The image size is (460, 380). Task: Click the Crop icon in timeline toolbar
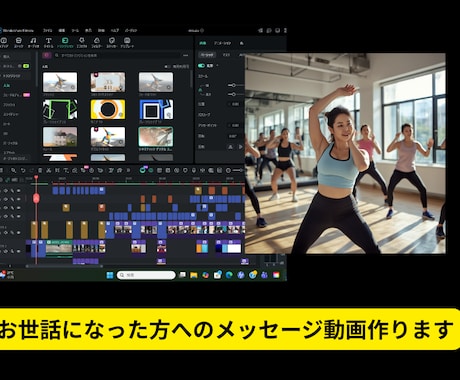(57, 170)
